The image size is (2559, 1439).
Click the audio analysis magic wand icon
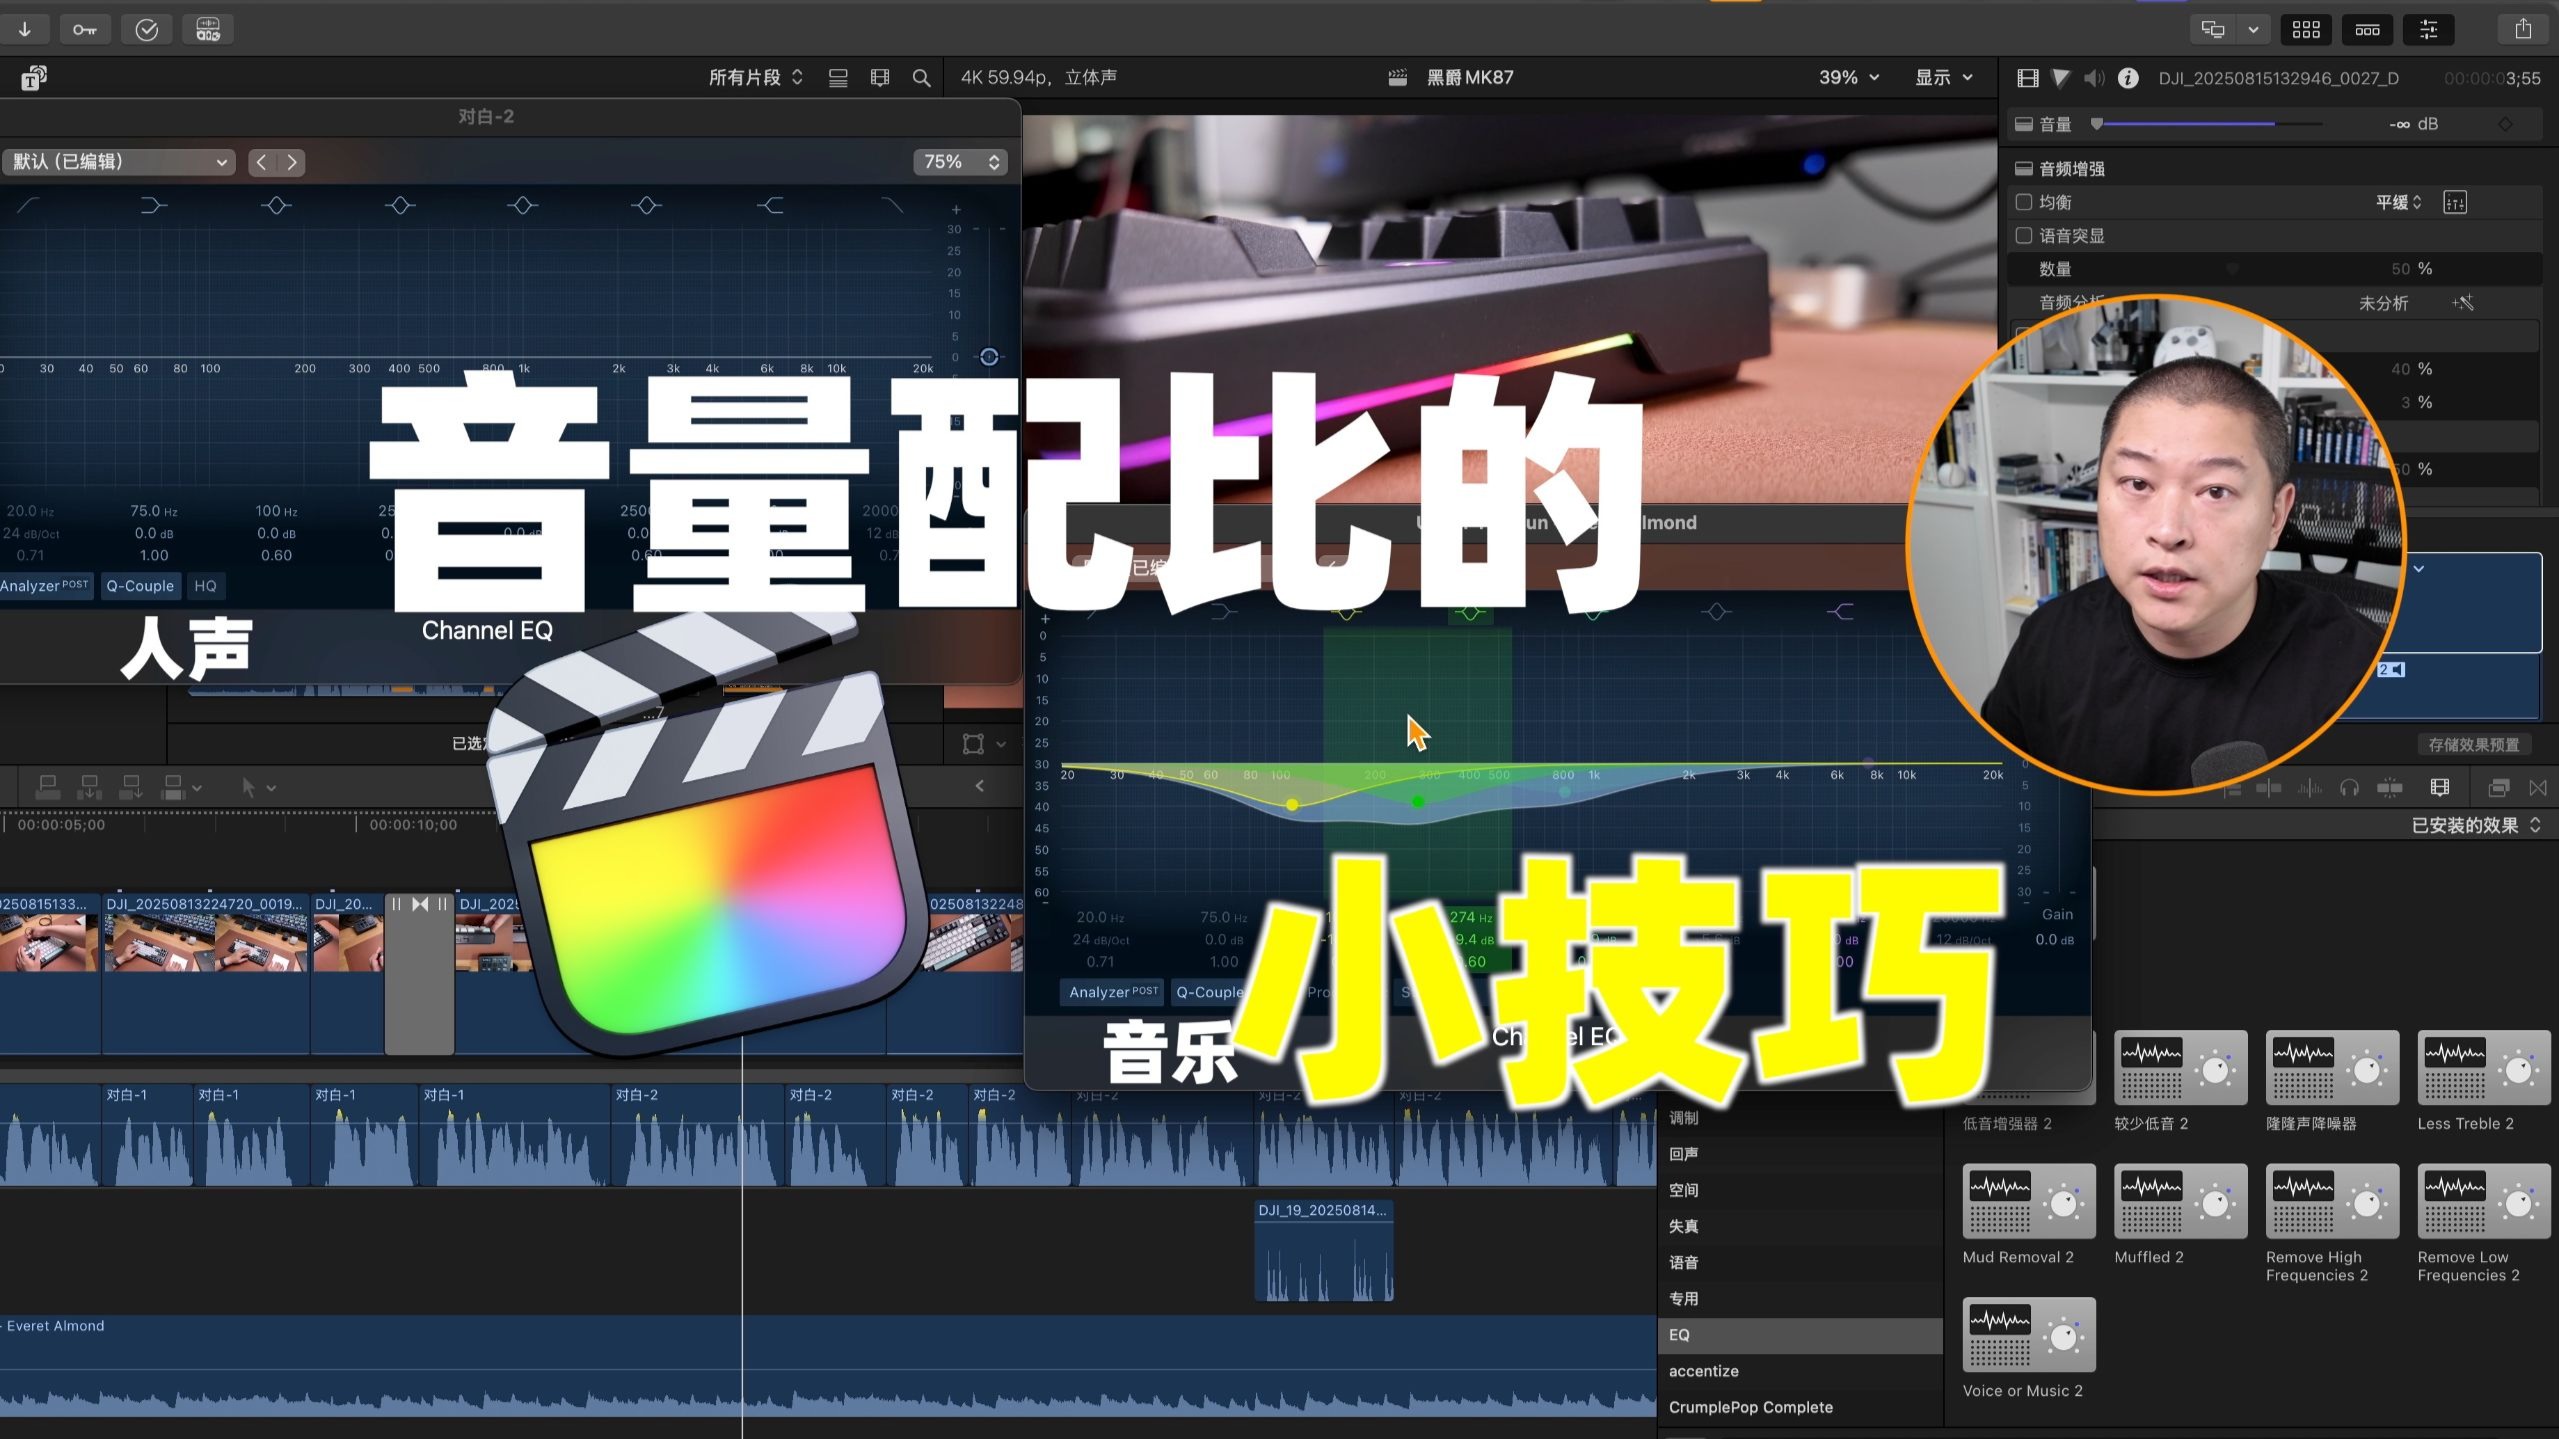click(x=2463, y=303)
